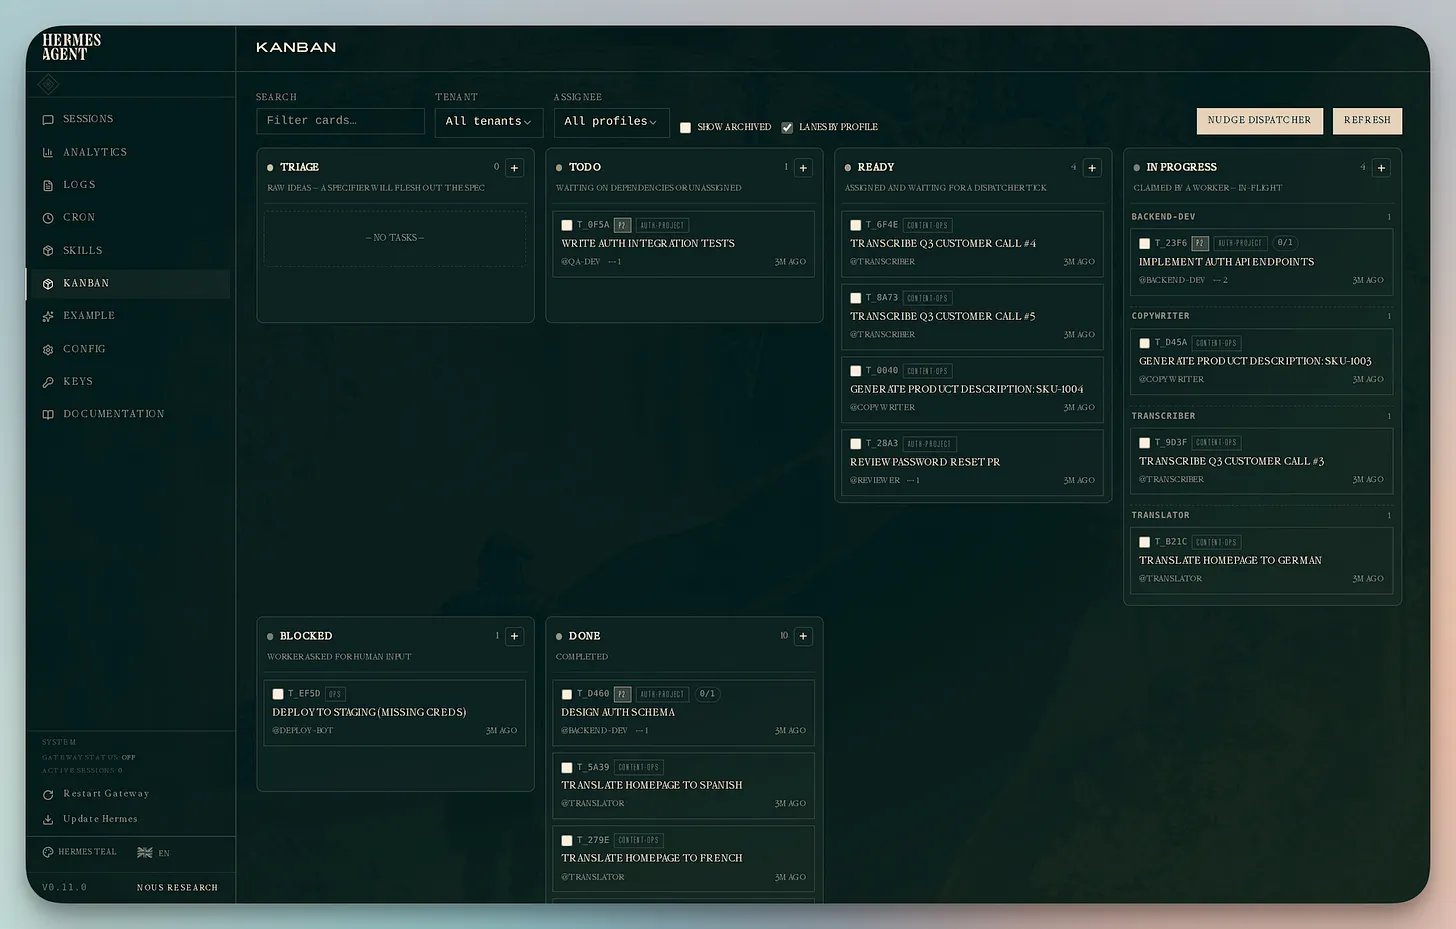1456x929 pixels.
Task: Click plus icon in In Progress header
Action: tap(1381, 168)
